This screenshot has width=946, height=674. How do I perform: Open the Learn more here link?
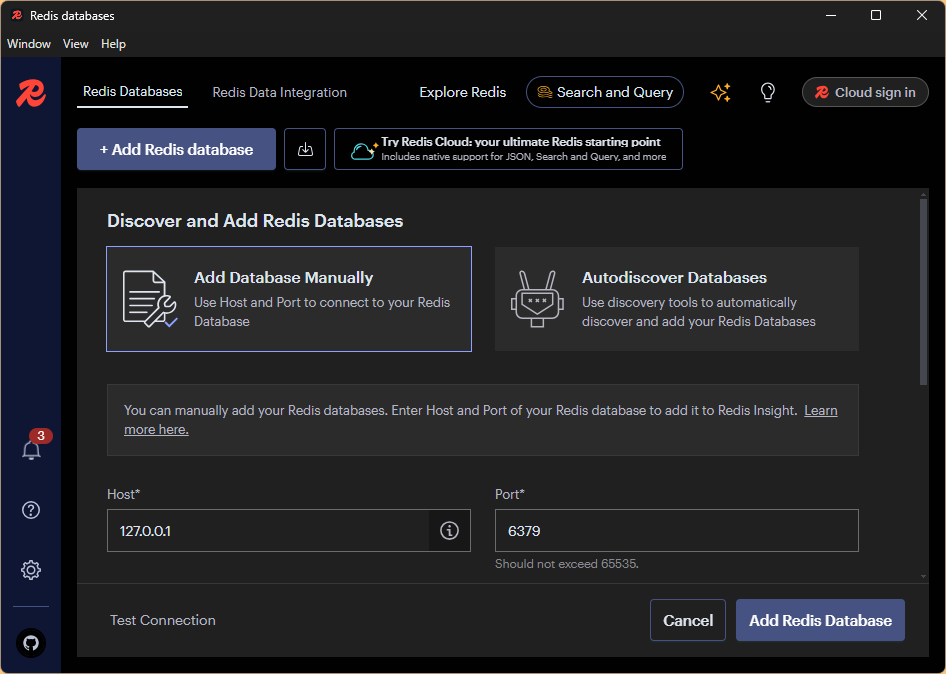coord(821,411)
